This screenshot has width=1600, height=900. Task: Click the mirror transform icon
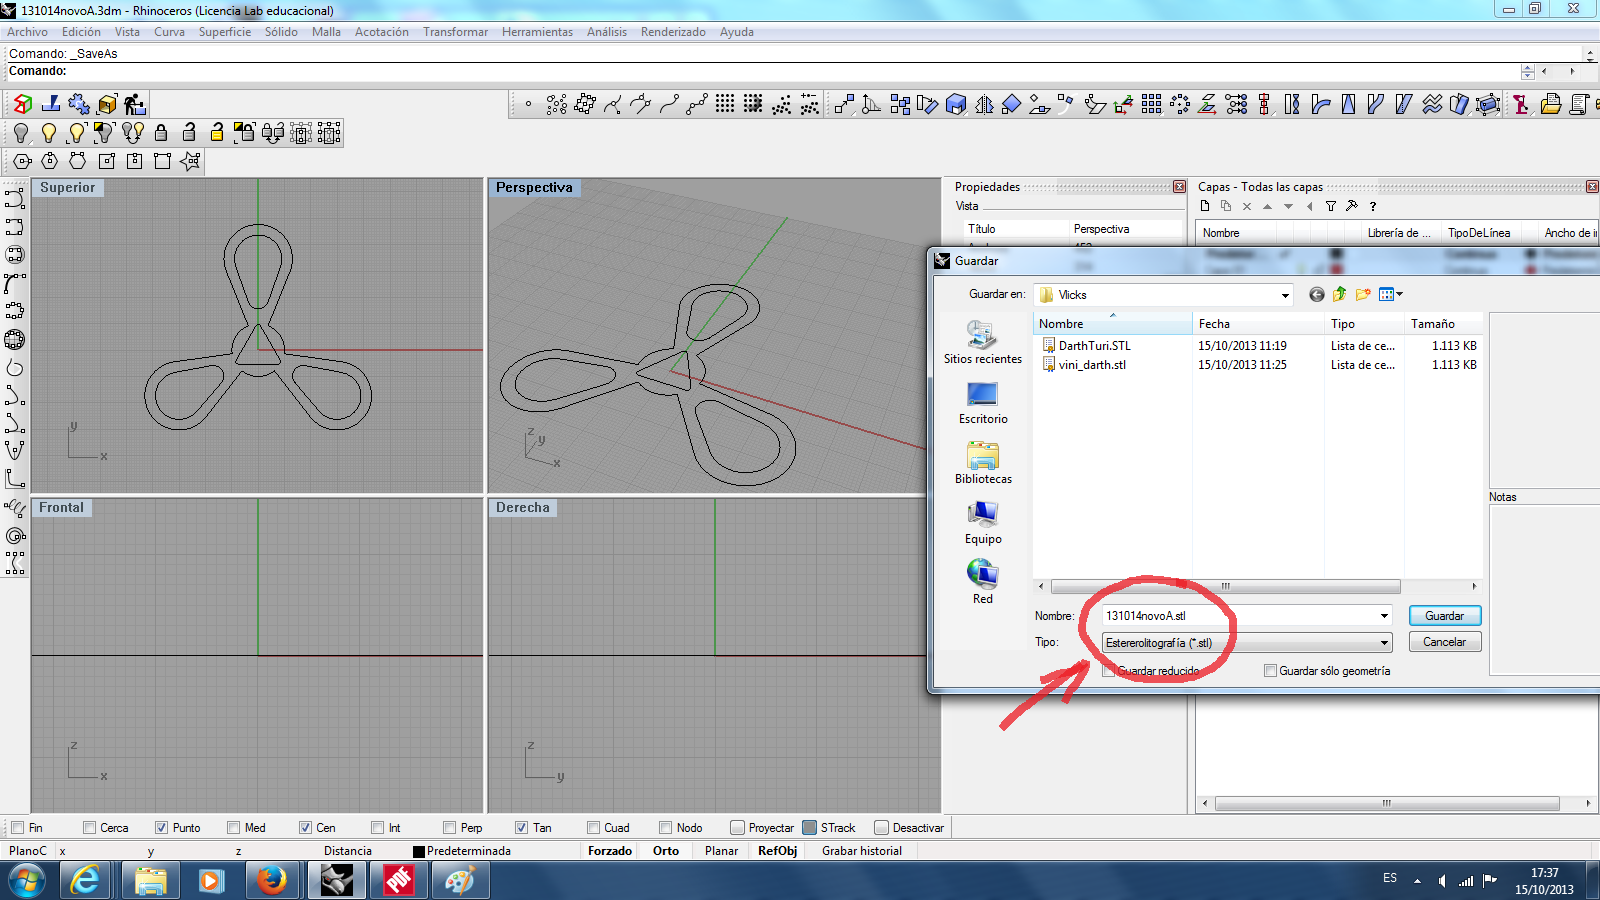pyautogui.click(x=984, y=104)
